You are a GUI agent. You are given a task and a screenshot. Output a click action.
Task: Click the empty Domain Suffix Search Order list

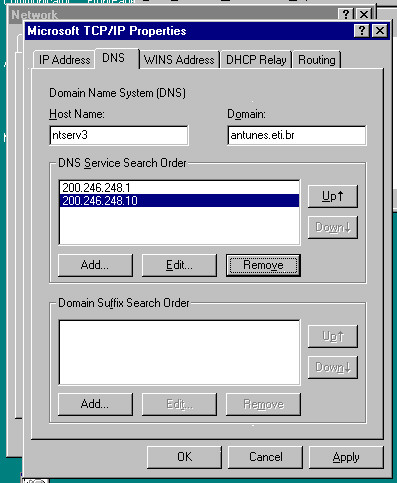click(179, 352)
